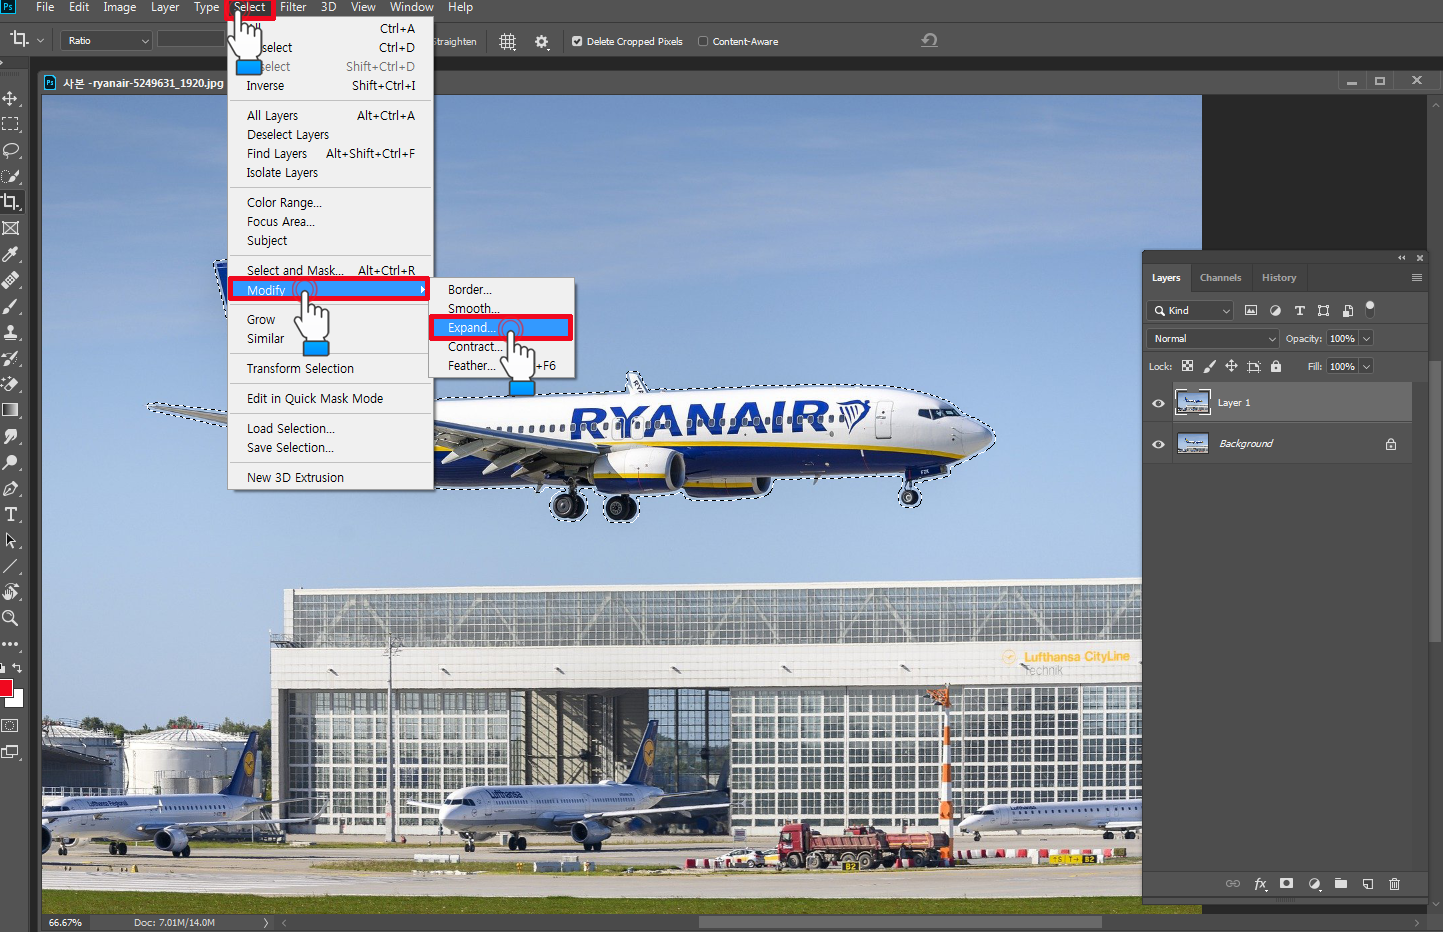Open the Filter menu
This screenshot has height=932, width=1443.
pos(293,7)
